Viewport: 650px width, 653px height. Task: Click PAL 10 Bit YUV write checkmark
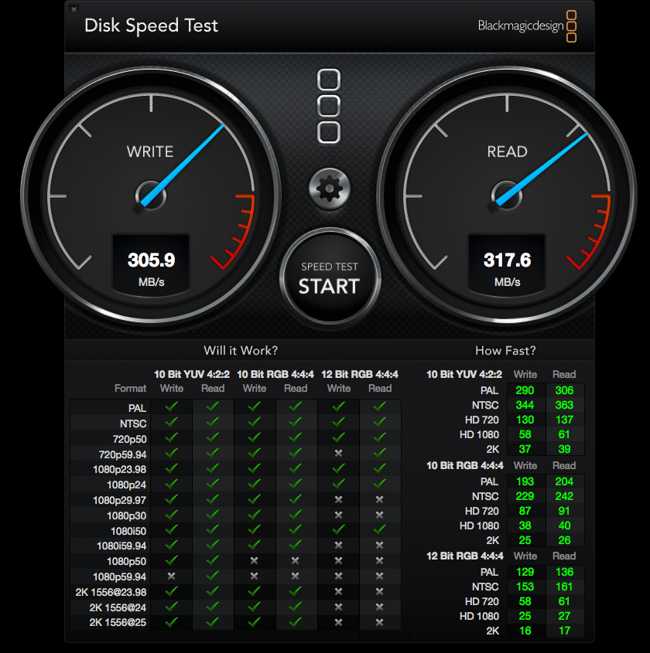click(x=172, y=407)
